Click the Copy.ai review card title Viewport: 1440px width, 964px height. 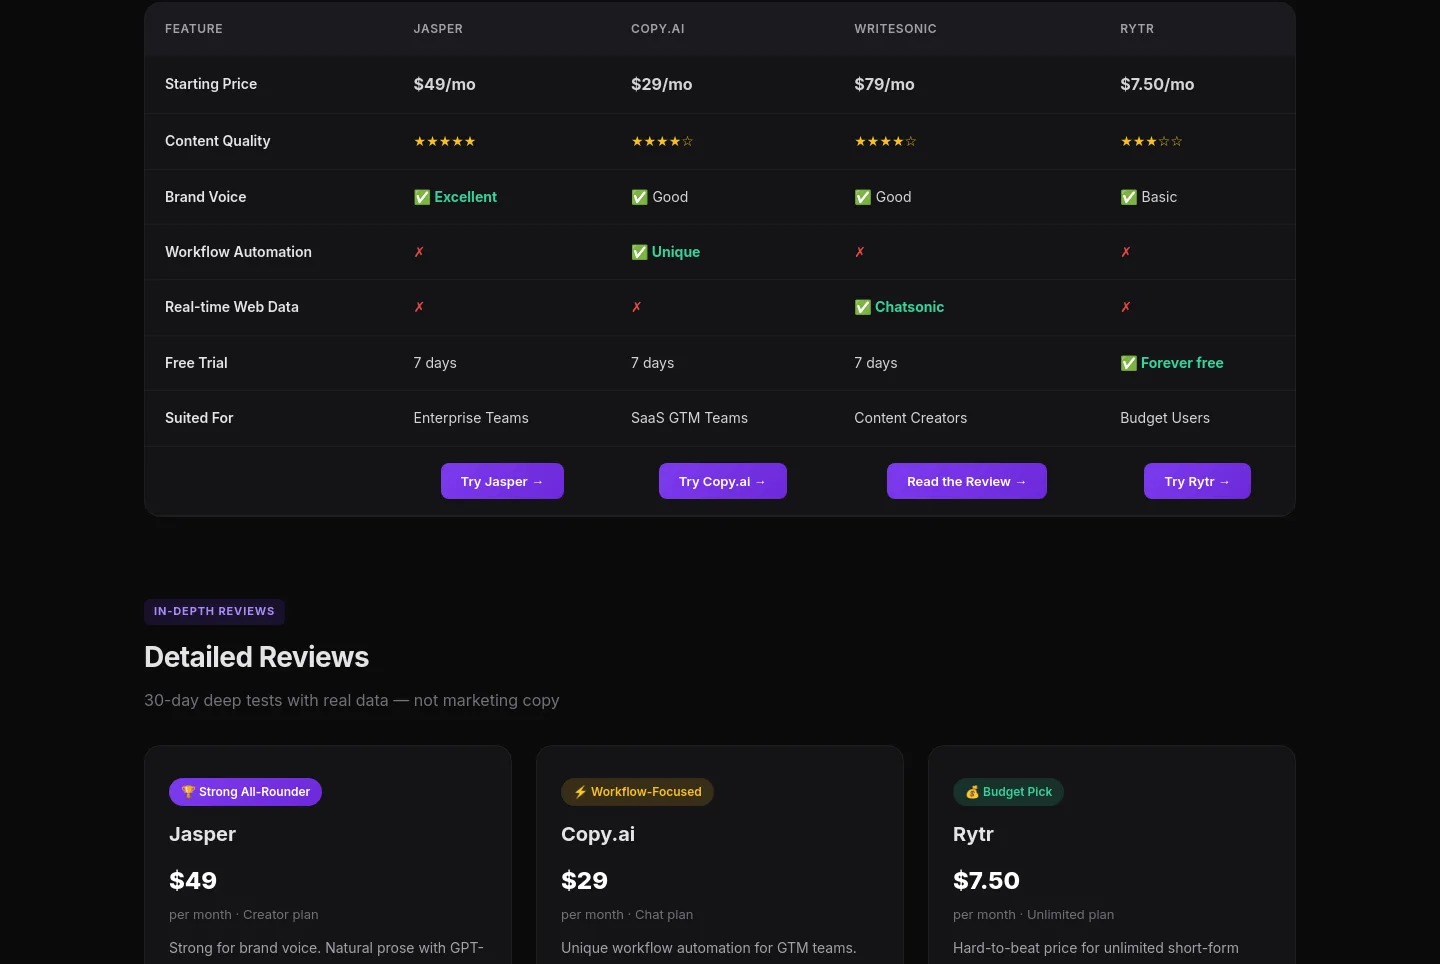coord(598,834)
